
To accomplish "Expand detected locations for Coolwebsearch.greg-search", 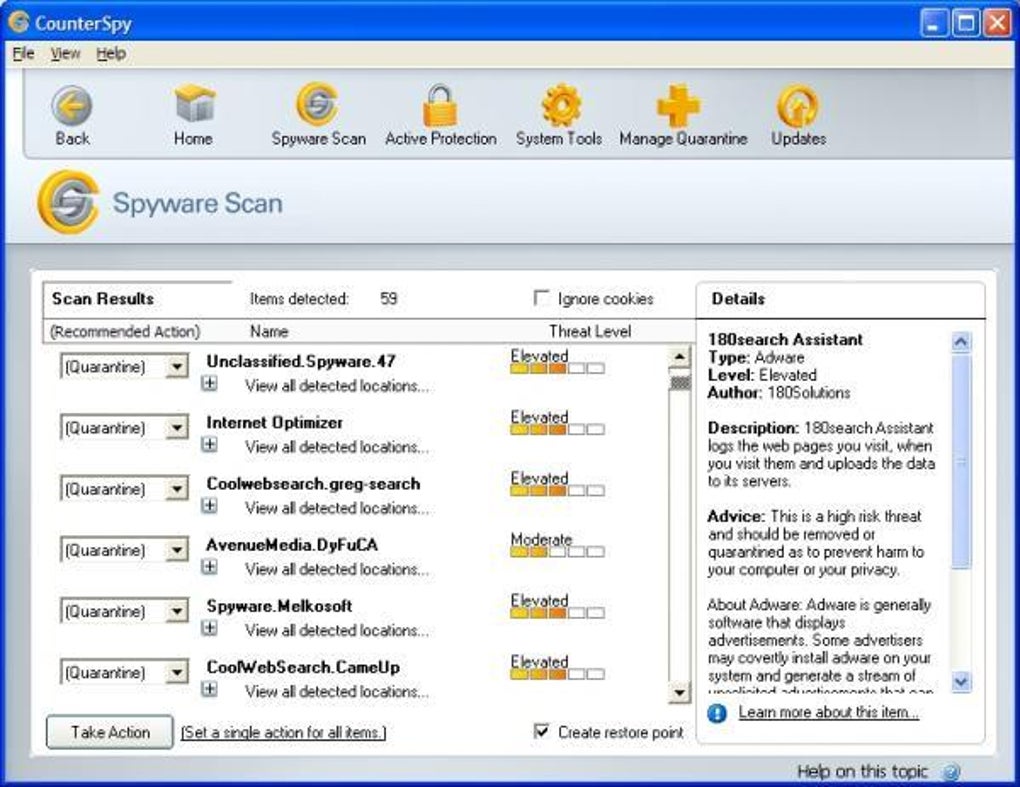I will 209,506.
